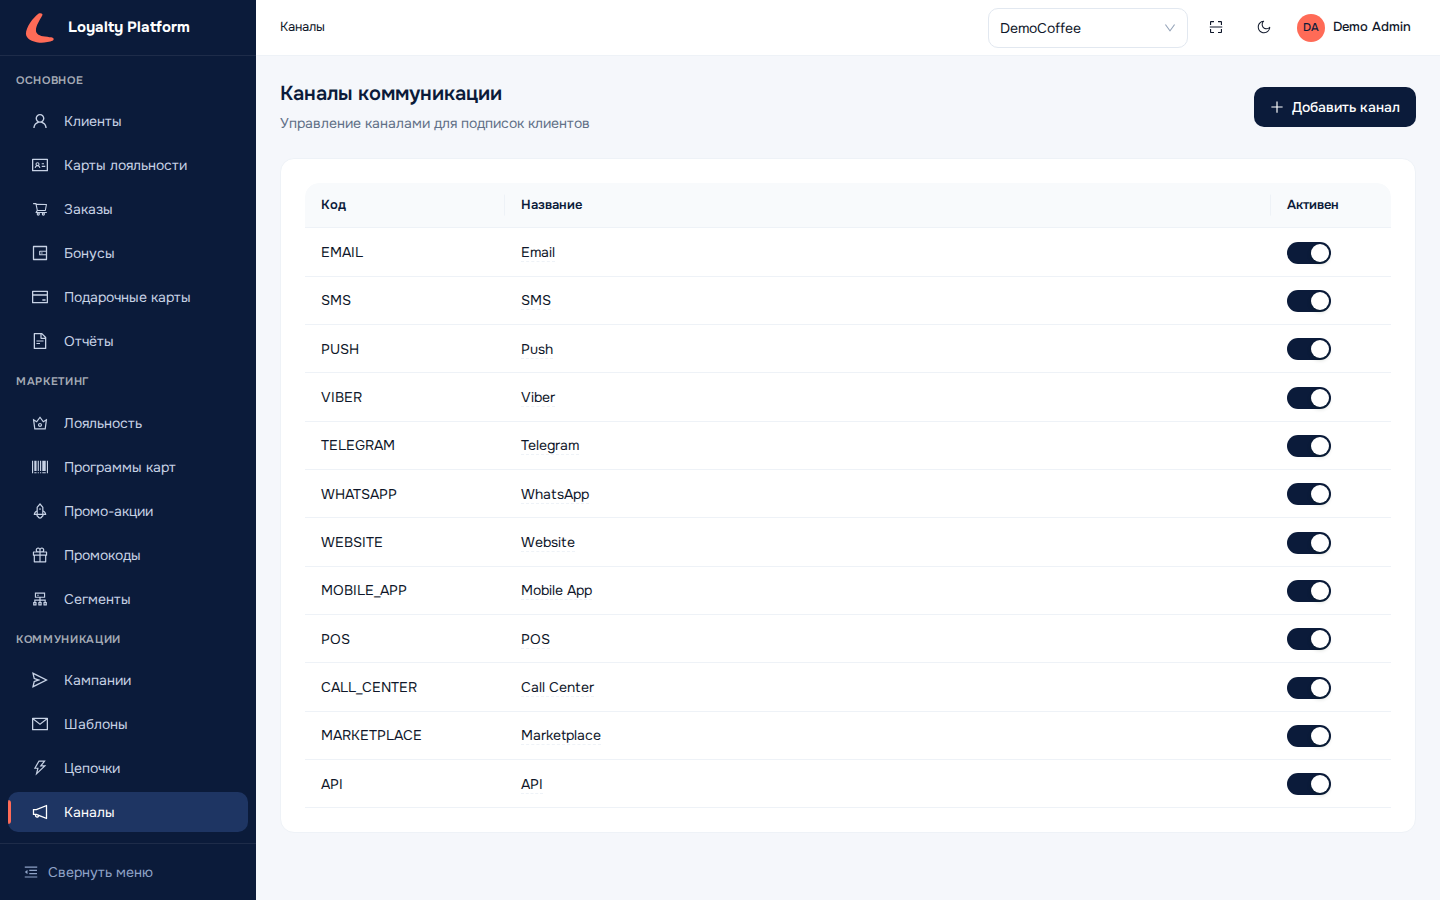Turn off the SMS channel toggle
Screen dimensions: 1440x900
tap(1309, 301)
